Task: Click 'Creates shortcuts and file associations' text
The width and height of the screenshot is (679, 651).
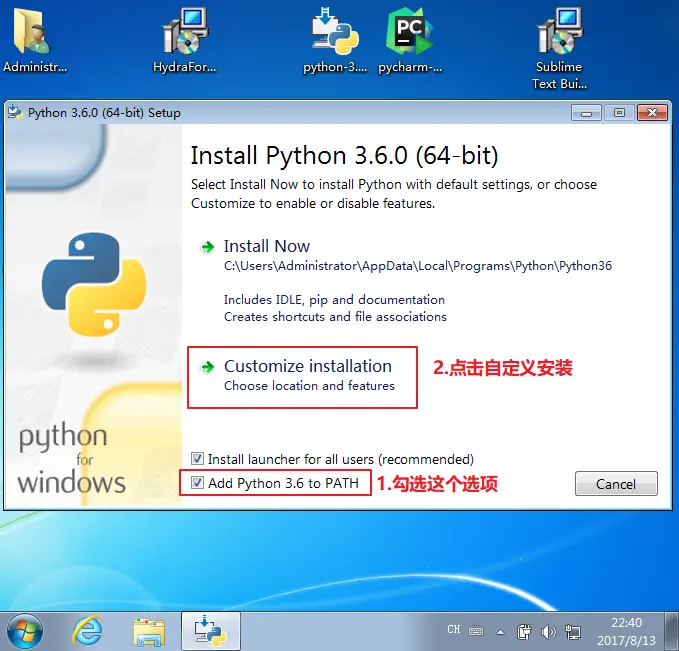Action: (335, 317)
